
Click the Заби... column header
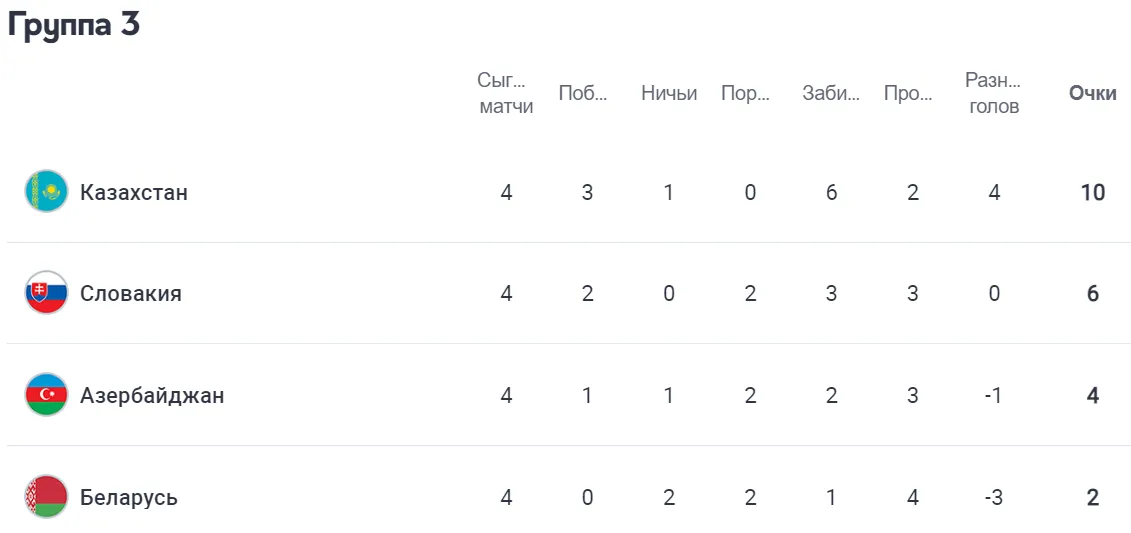pos(831,94)
